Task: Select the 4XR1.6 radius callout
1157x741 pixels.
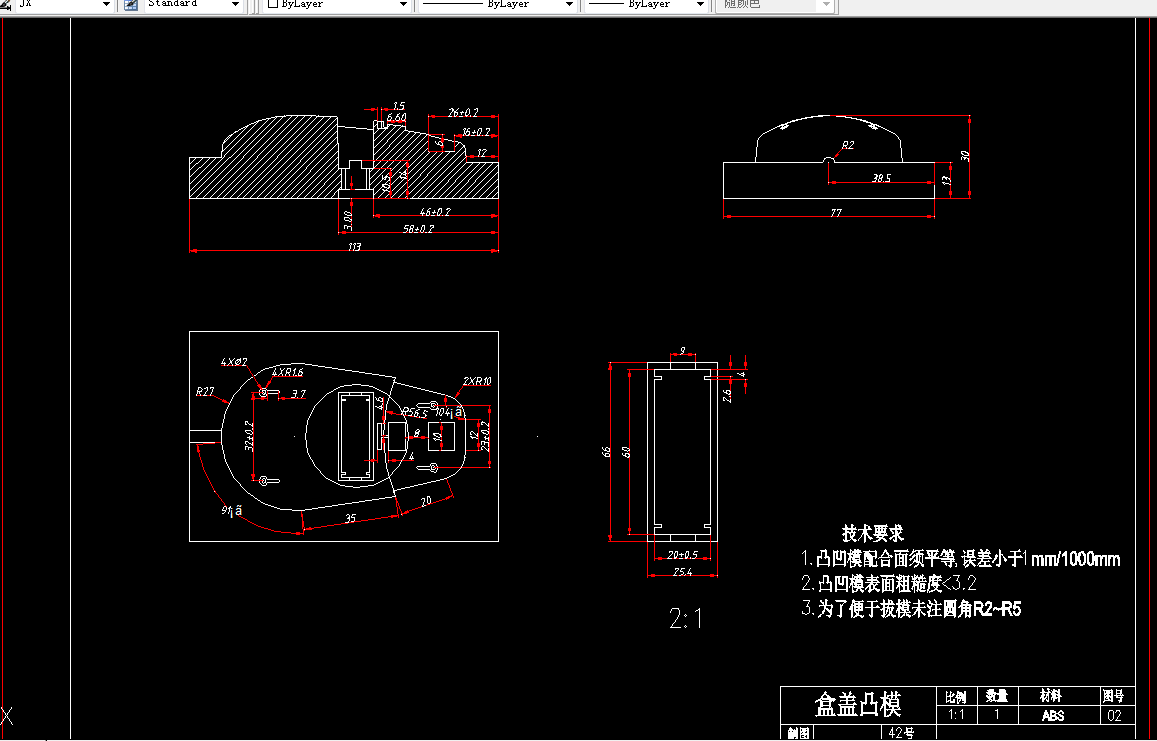Action: click(287, 372)
